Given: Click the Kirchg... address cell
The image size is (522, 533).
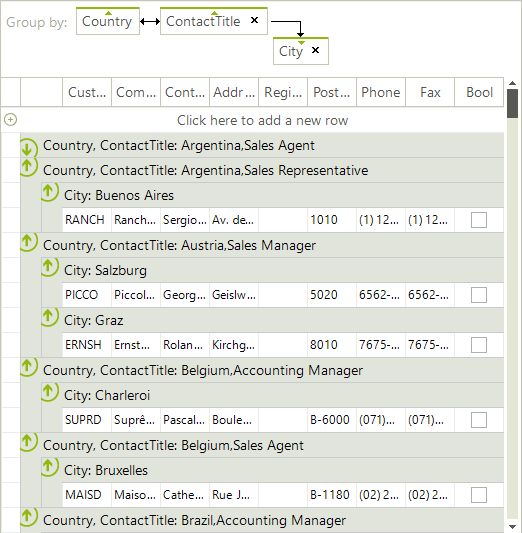Looking at the screenshot, I should click(234, 345).
